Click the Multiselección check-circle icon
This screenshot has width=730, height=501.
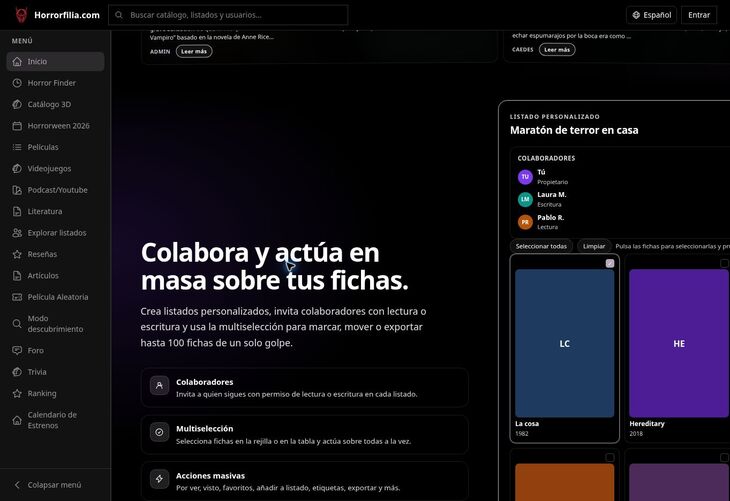point(159,432)
